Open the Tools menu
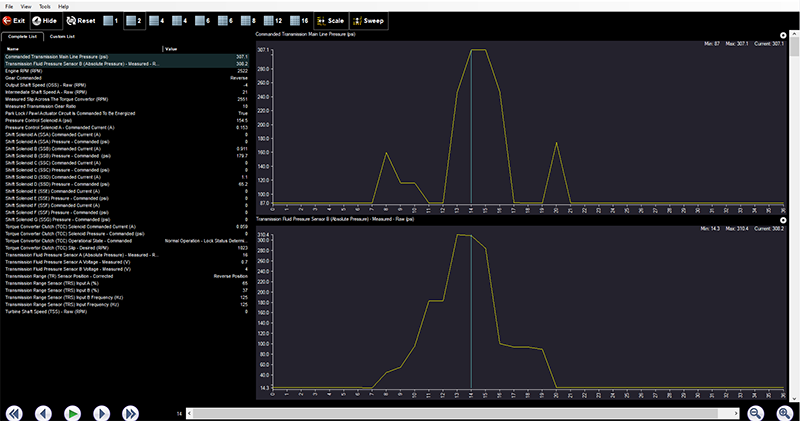Screen dimensions: 800x421 pyautogui.click(x=45, y=6)
